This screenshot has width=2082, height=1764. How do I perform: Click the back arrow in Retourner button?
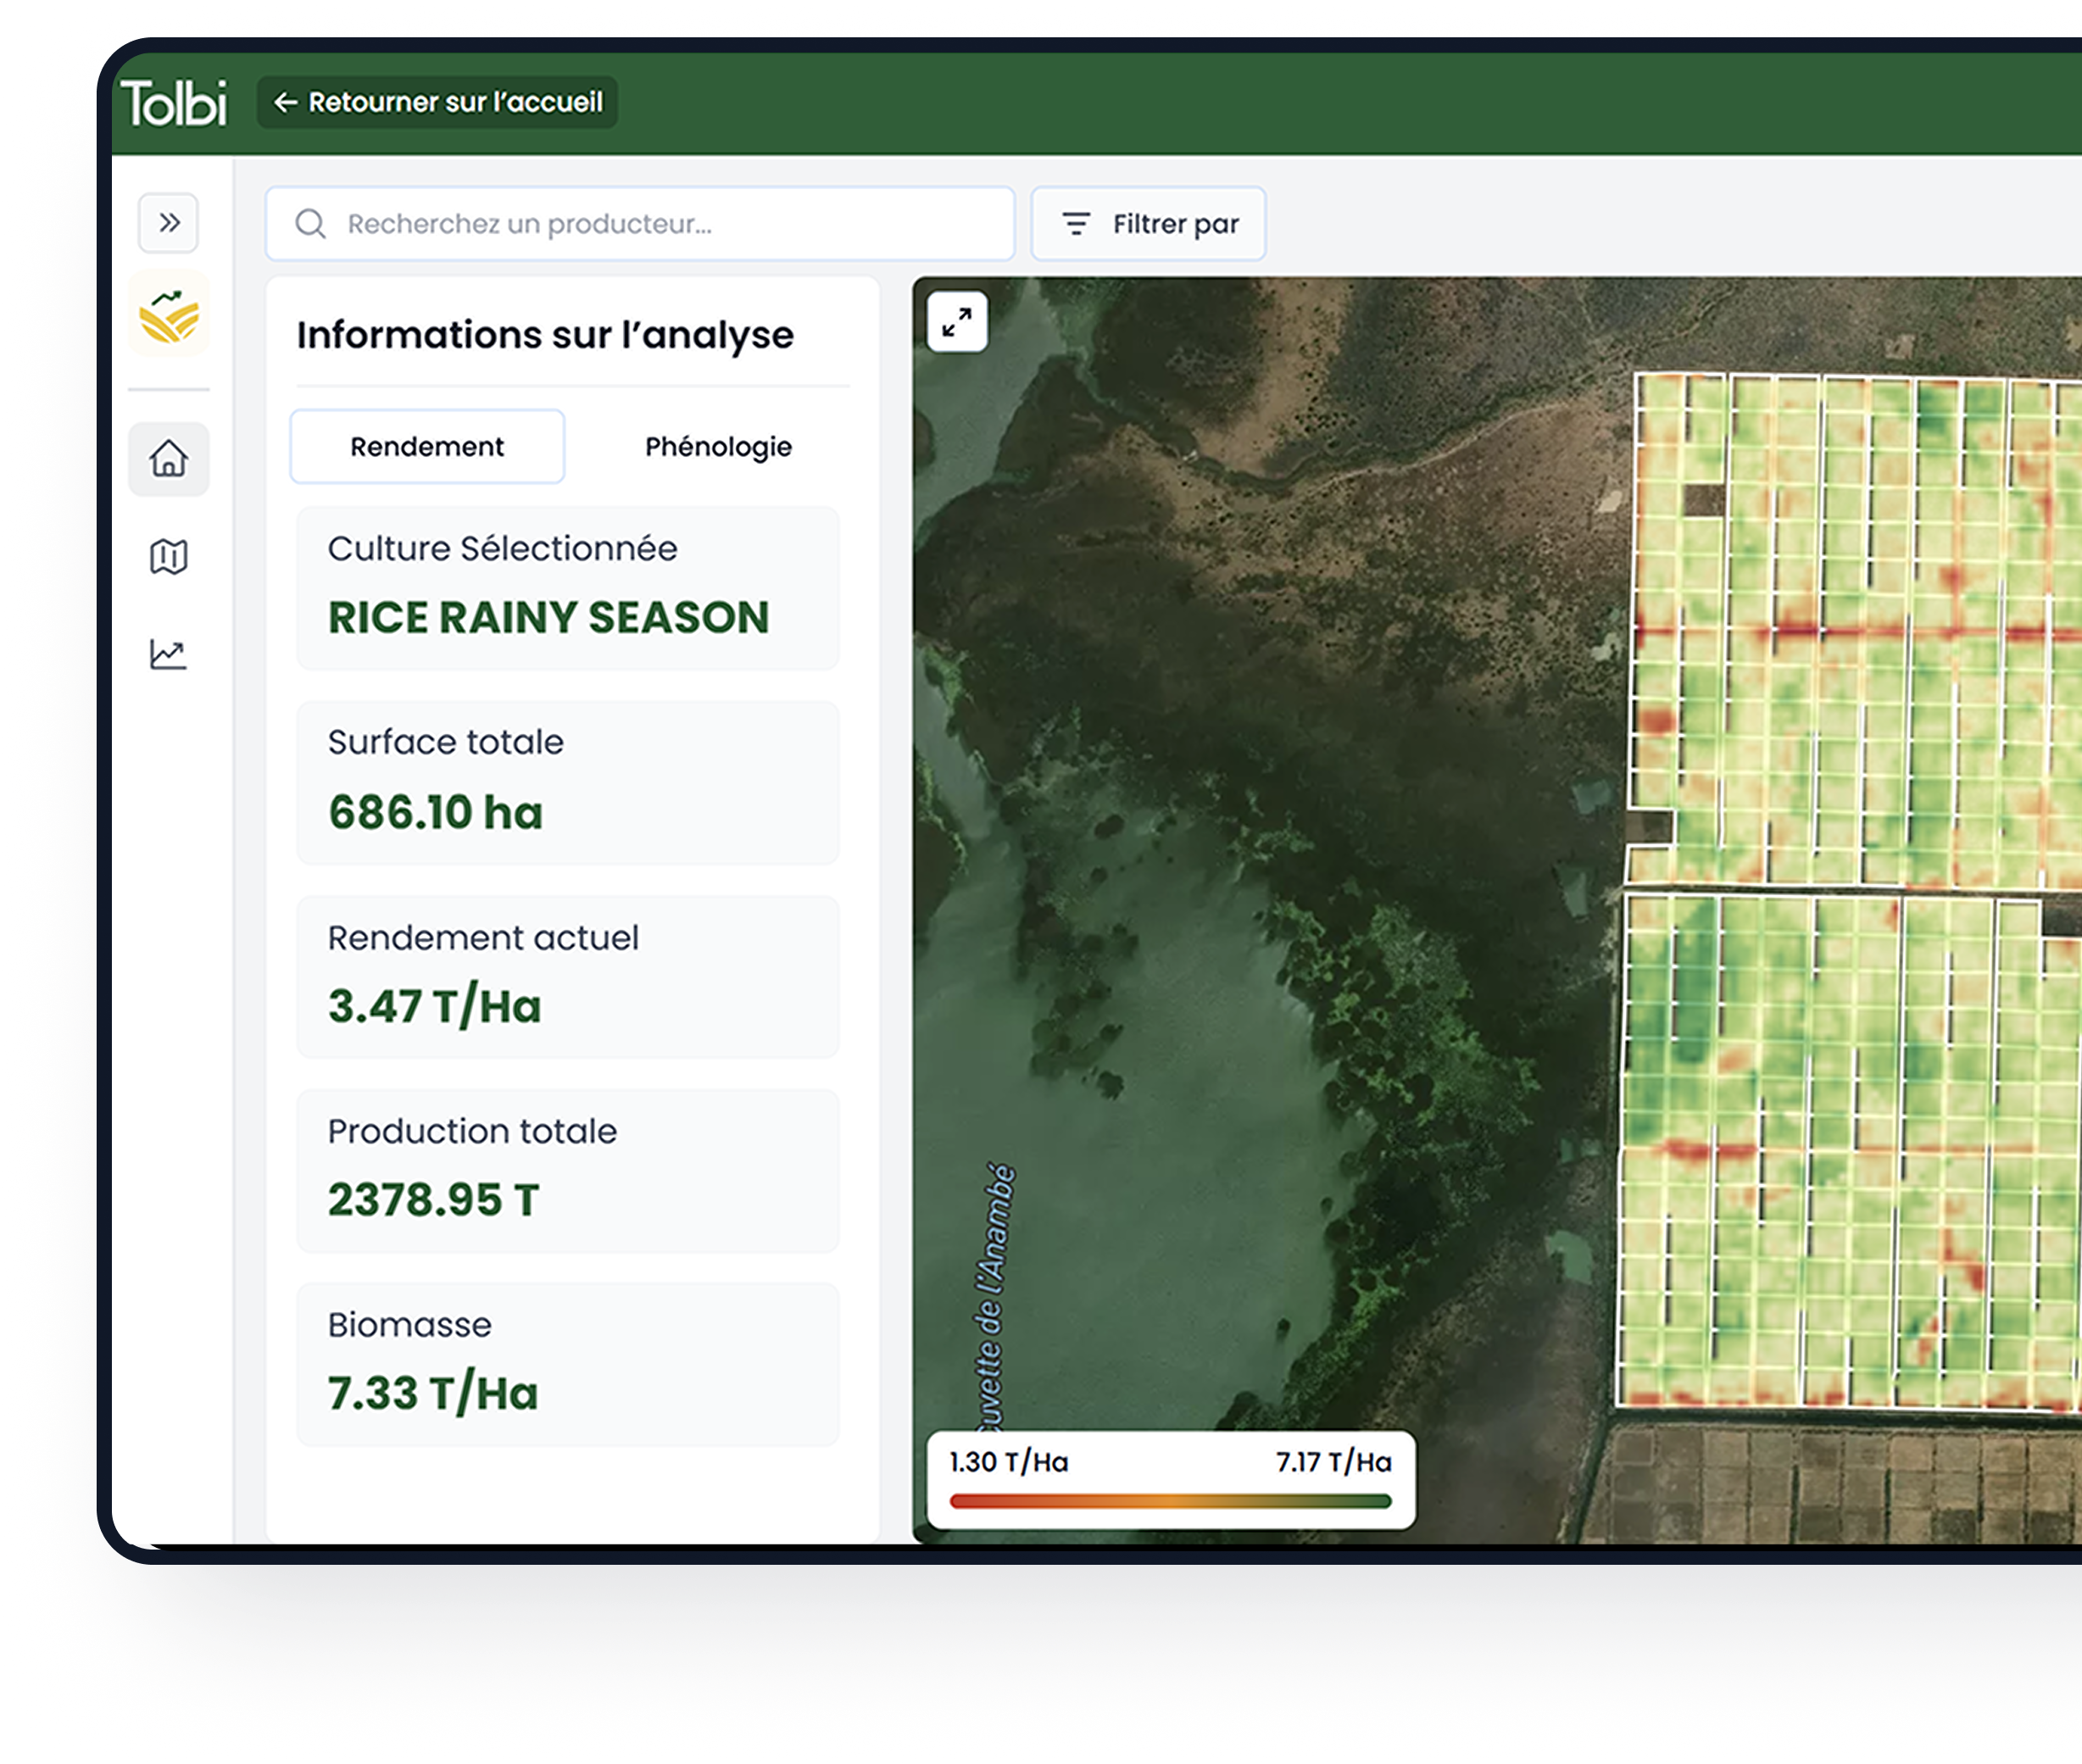pos(286,102)
